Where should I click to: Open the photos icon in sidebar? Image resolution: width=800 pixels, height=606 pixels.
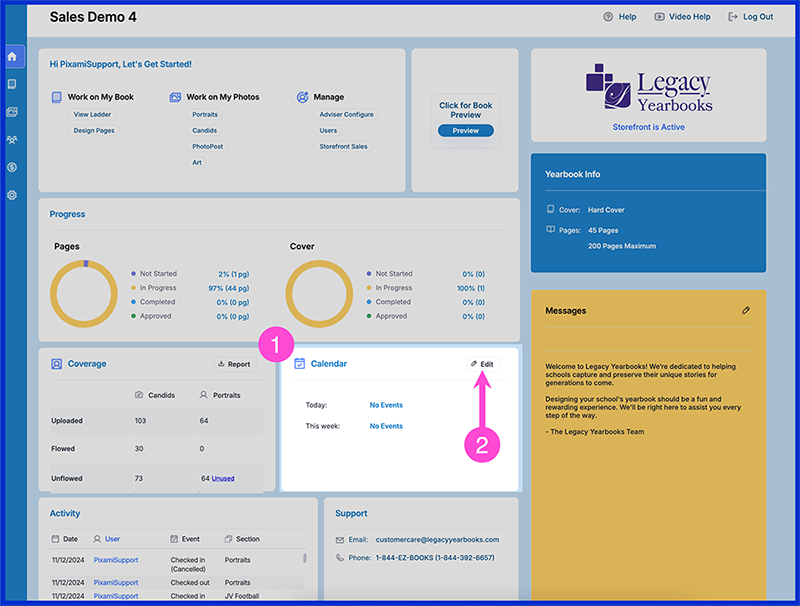[x=12, y=112]
